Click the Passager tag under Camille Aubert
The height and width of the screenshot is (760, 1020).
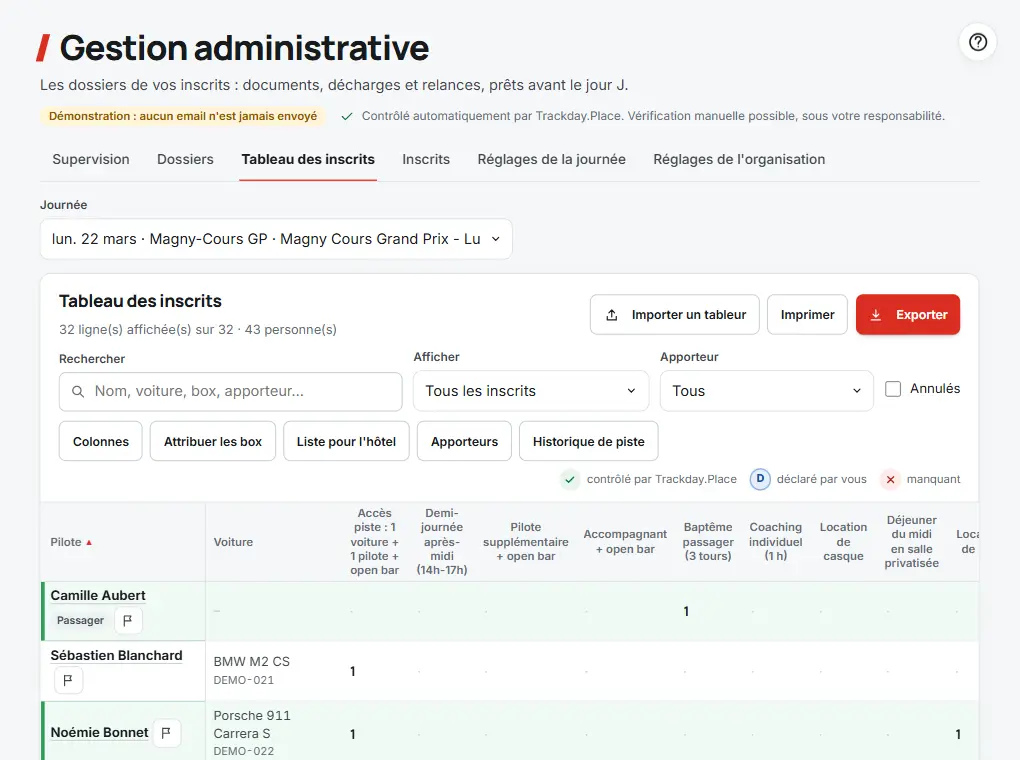(80, 621)
